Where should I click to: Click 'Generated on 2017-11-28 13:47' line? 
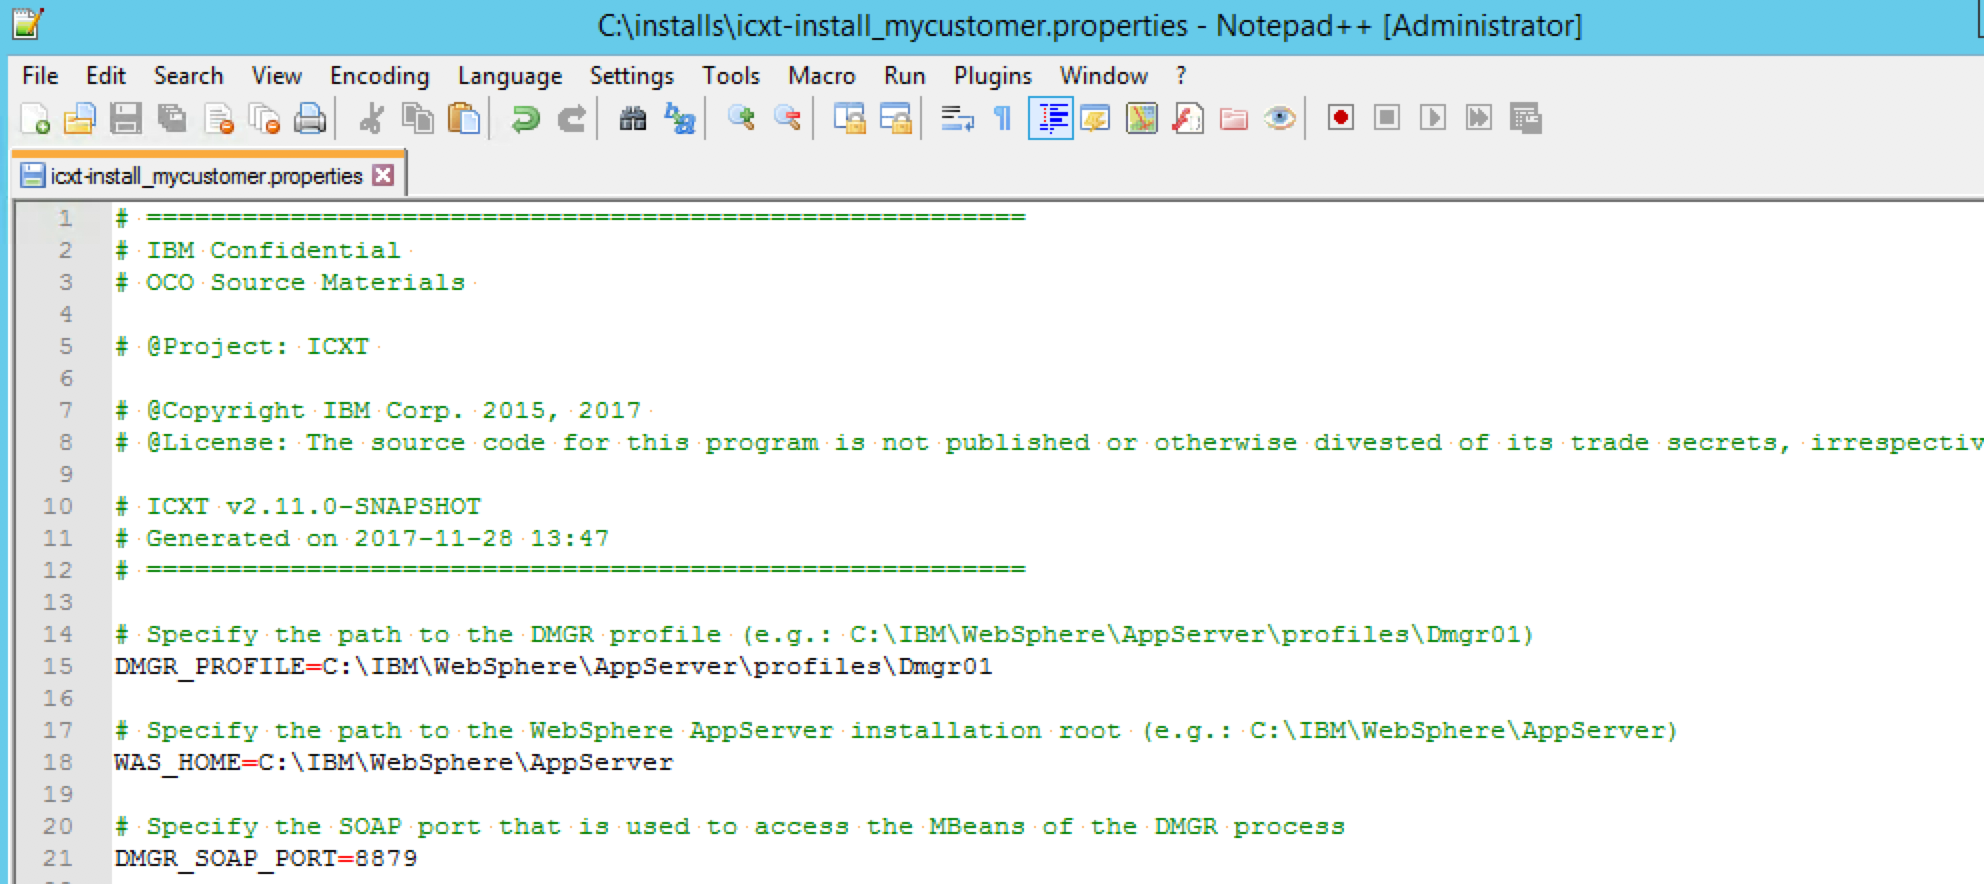362,538
